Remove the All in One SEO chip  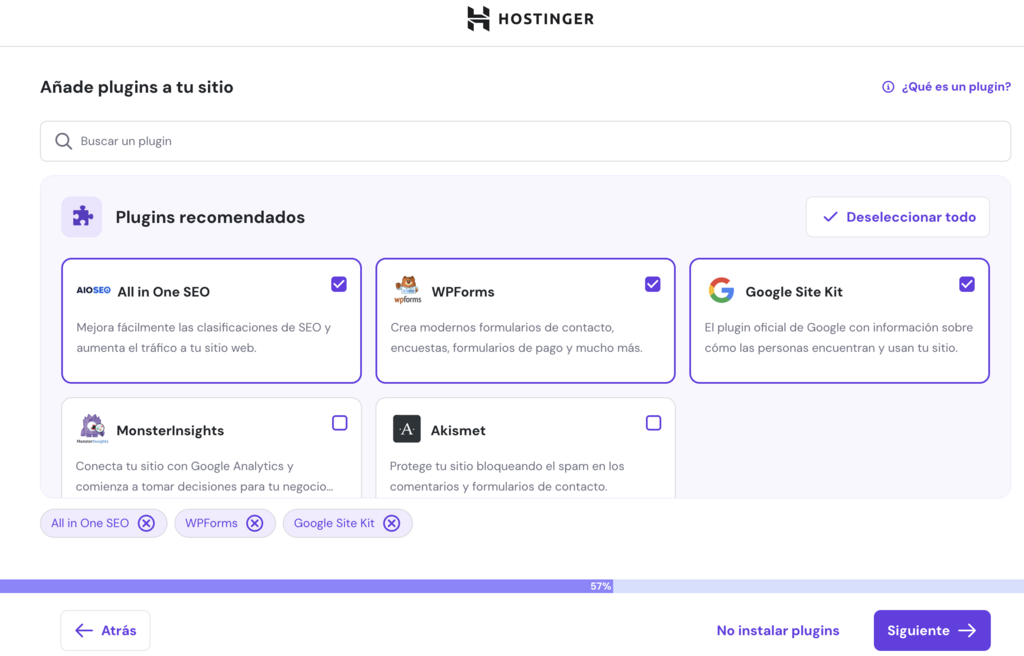147,523
